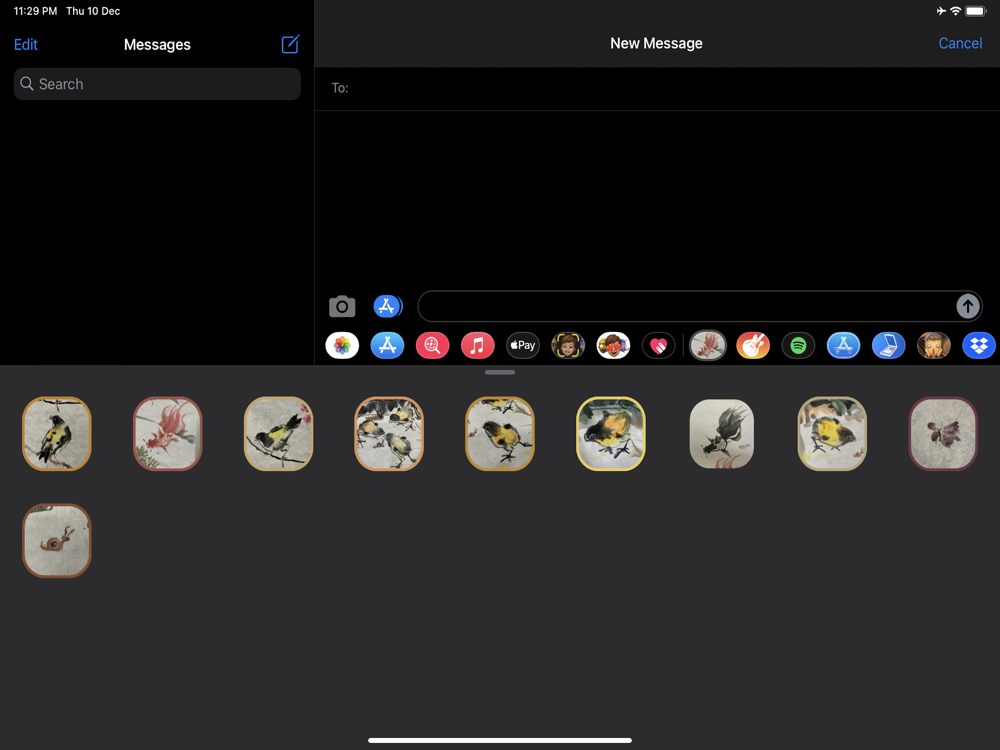Image resolution: width=1000 pixels, height=750 pixels.
Task: Select the bright yellow-bordered chick sticker
Action: [610, 434]
